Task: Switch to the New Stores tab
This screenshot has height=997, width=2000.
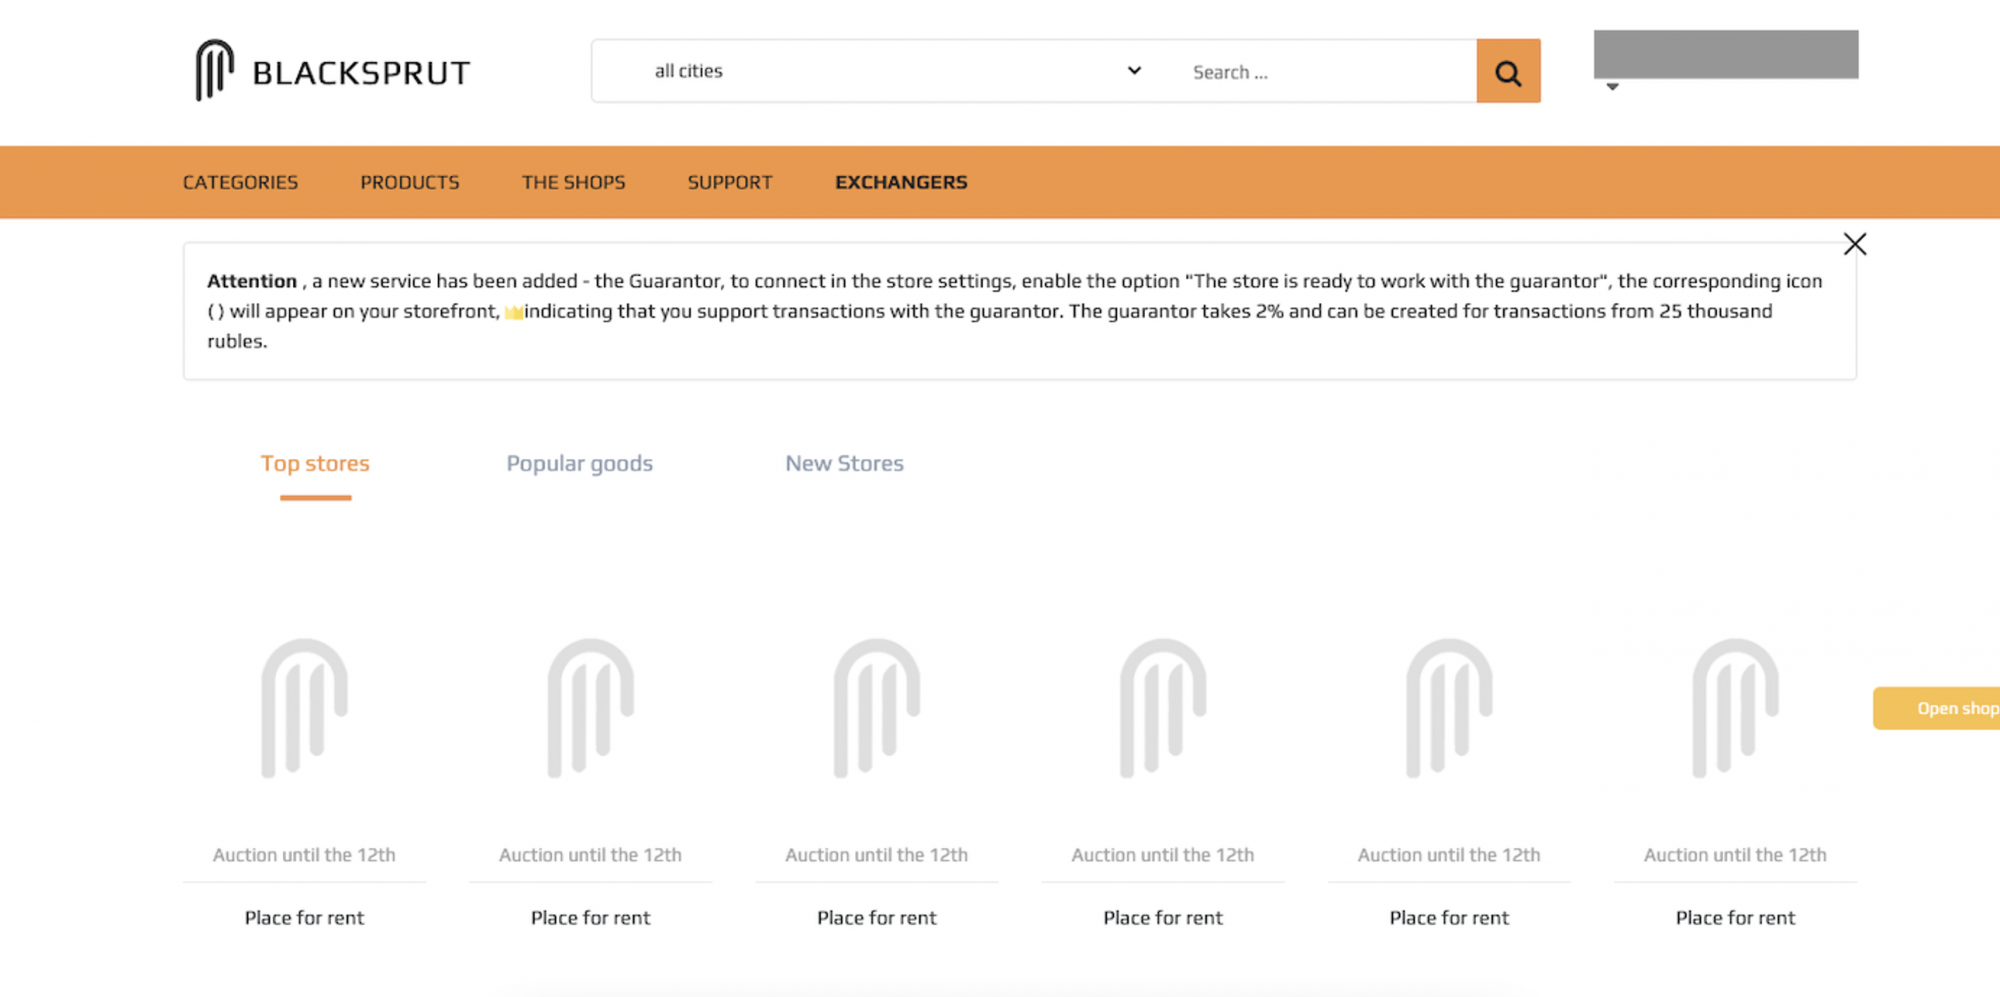Action: [x=844, y=463]
